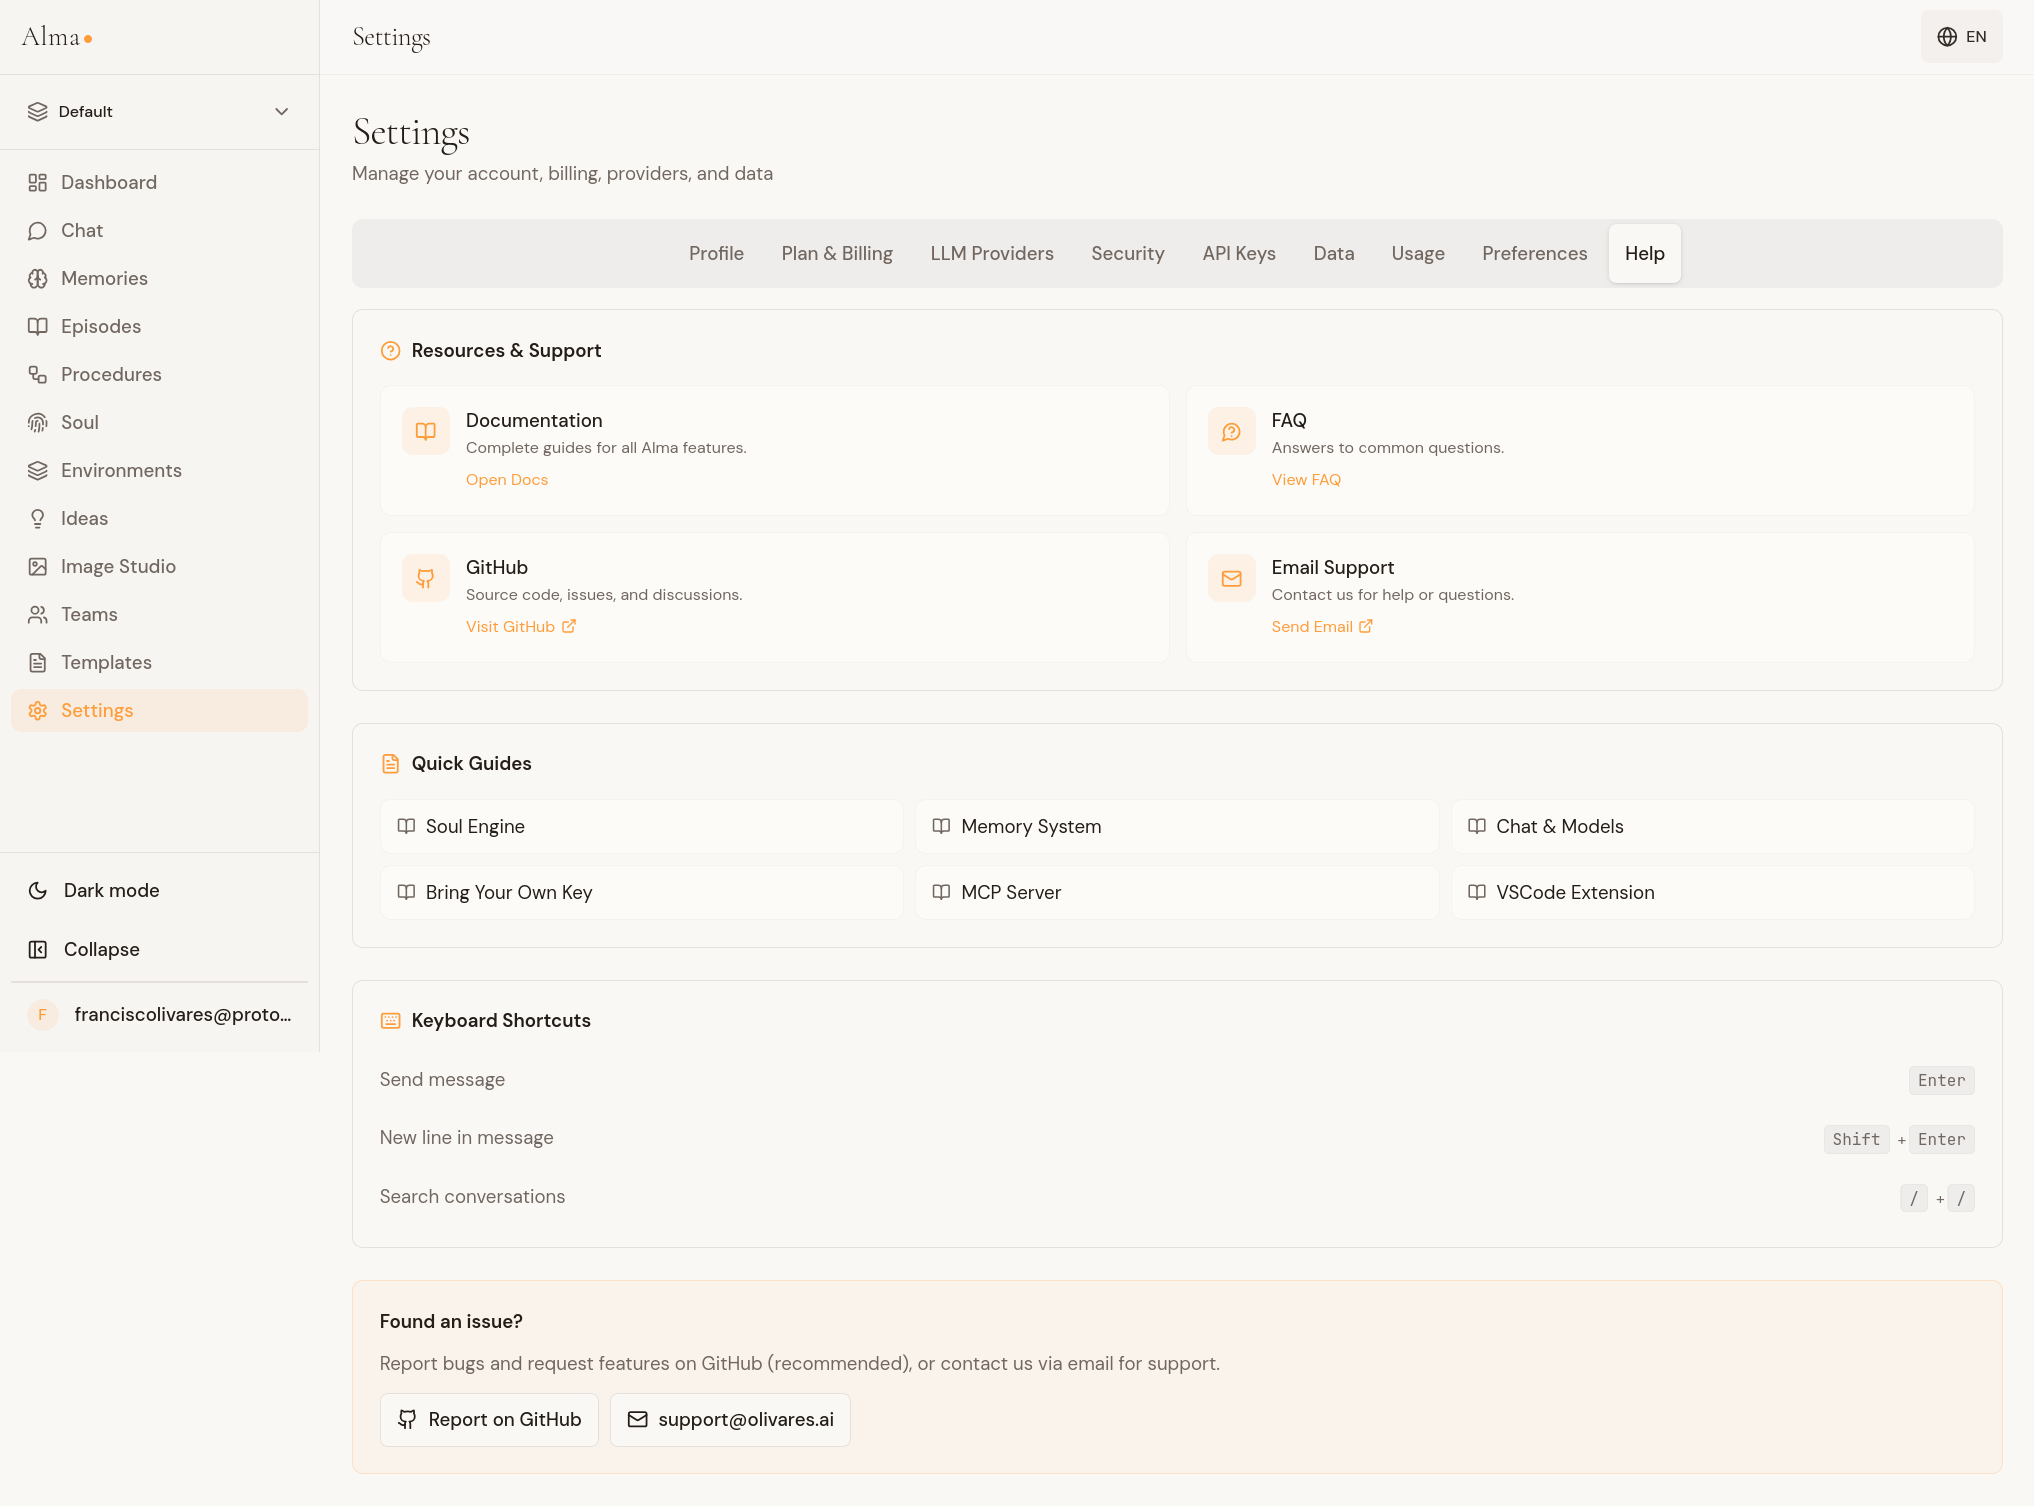Switch to the LLM Providers tab
This screenshot has width=2034, height=1506.
[x=991, y=254]
